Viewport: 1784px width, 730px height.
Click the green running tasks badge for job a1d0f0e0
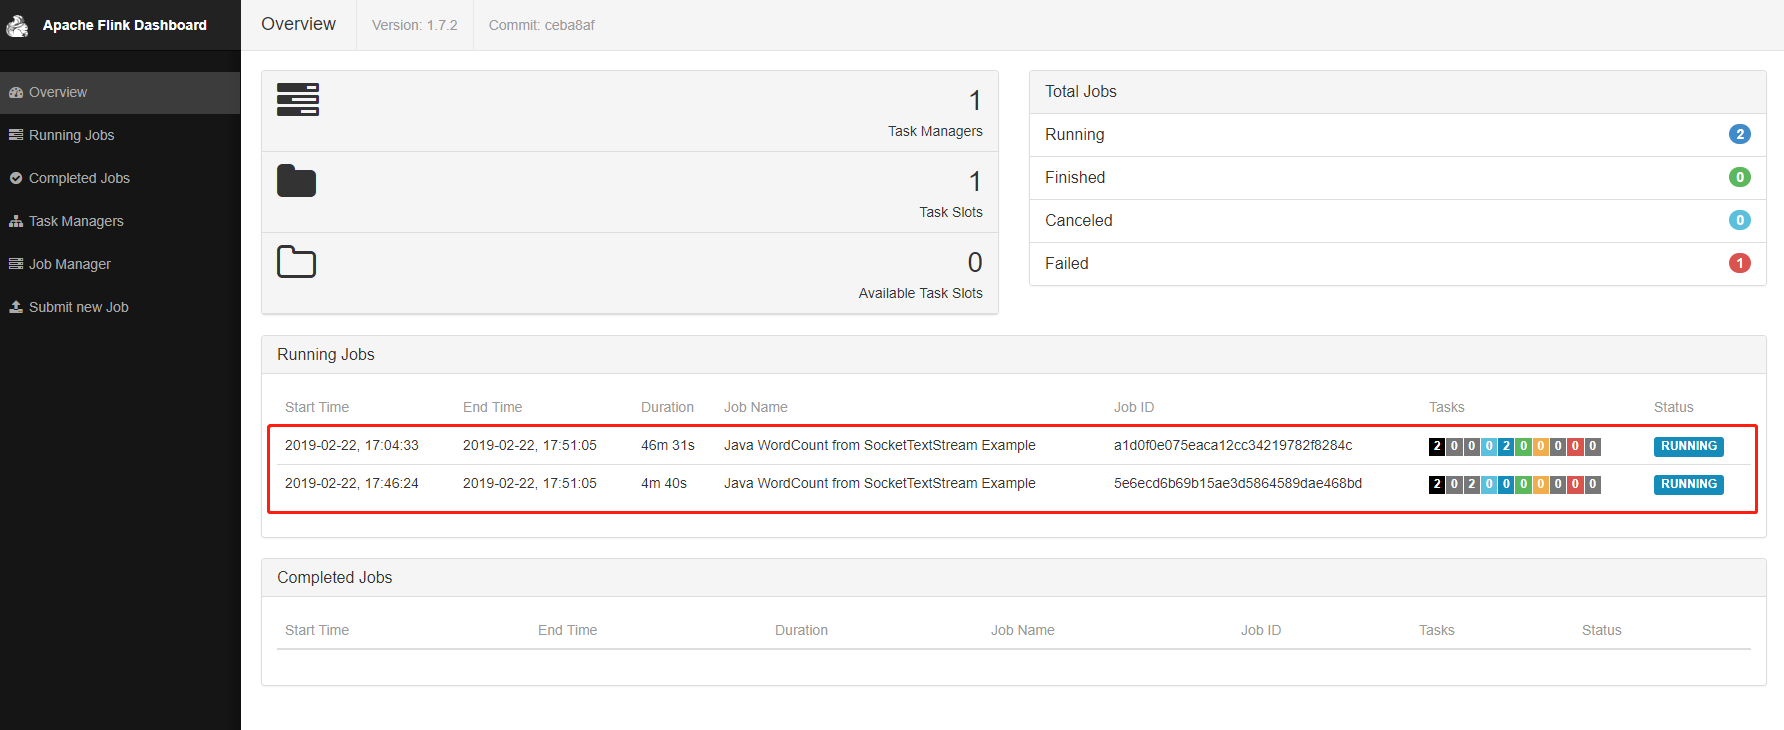tap(1524, 446)
